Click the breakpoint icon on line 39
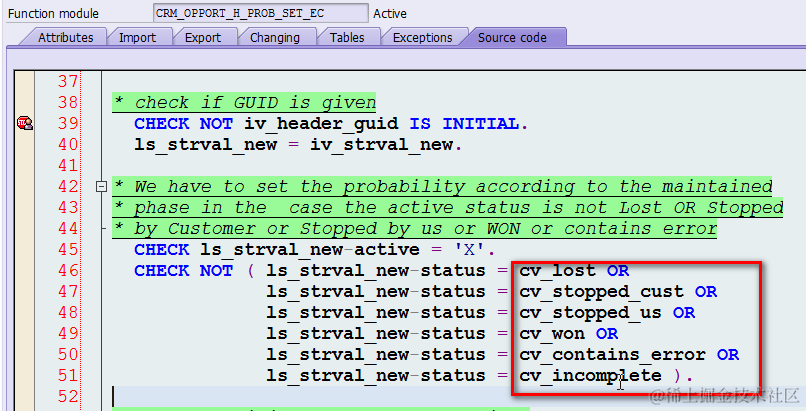 click(25, 123)
